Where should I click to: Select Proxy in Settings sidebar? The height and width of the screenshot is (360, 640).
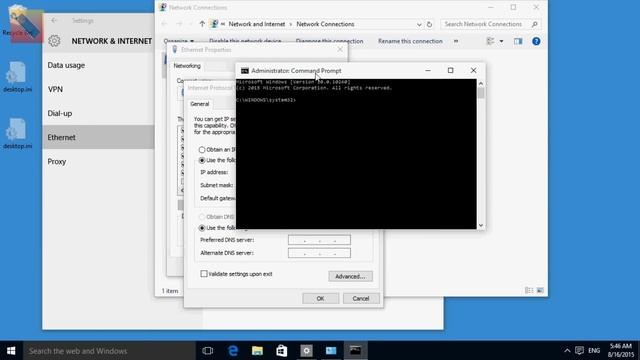[x=98, y=161]
